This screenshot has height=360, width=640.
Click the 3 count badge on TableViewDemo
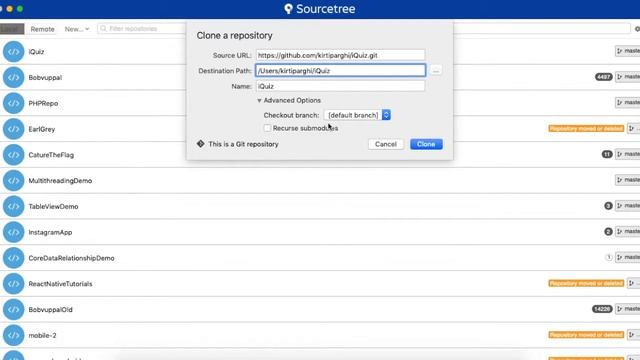(x=608, y=206)
